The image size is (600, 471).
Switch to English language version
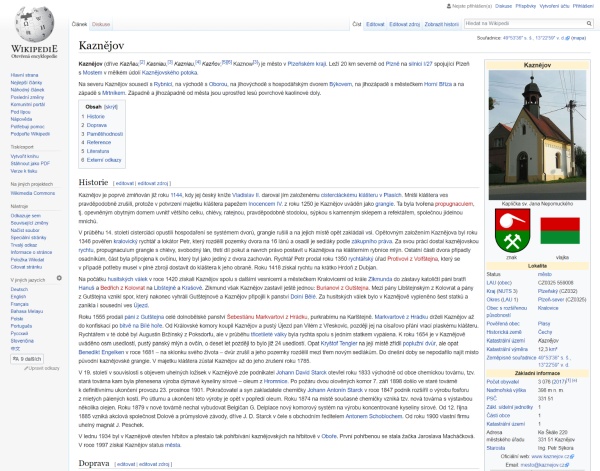point(18,297)
